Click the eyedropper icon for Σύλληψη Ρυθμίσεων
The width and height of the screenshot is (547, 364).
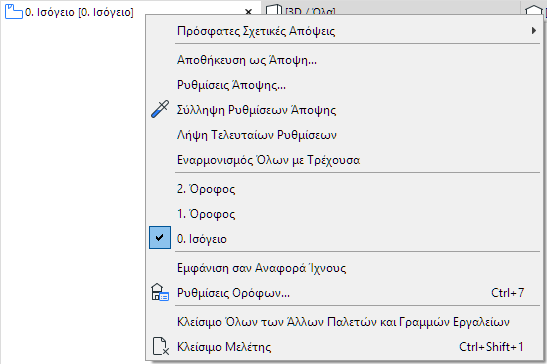160,109
